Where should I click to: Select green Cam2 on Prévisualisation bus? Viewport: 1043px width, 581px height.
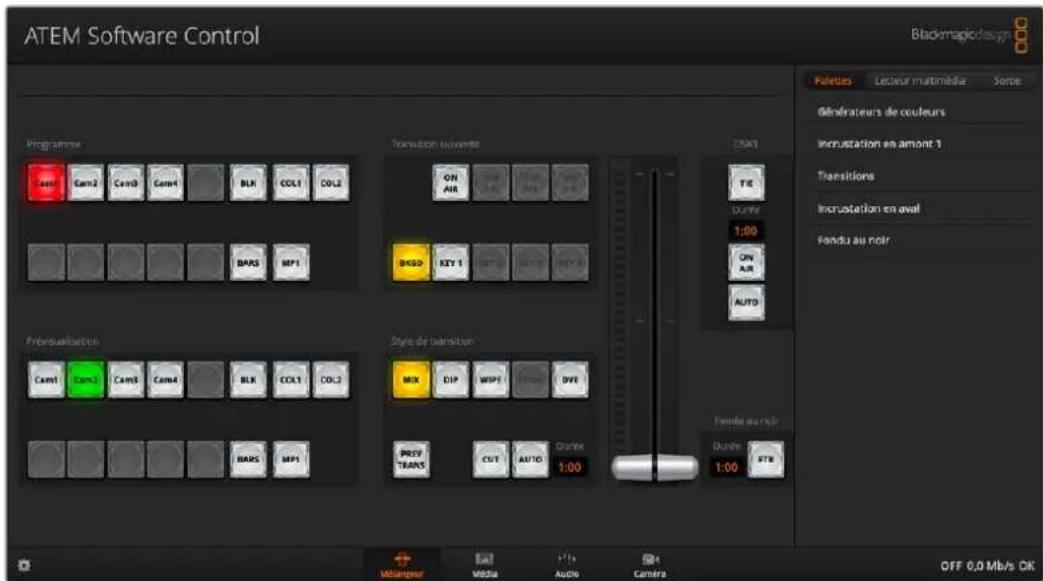(86, 379)
